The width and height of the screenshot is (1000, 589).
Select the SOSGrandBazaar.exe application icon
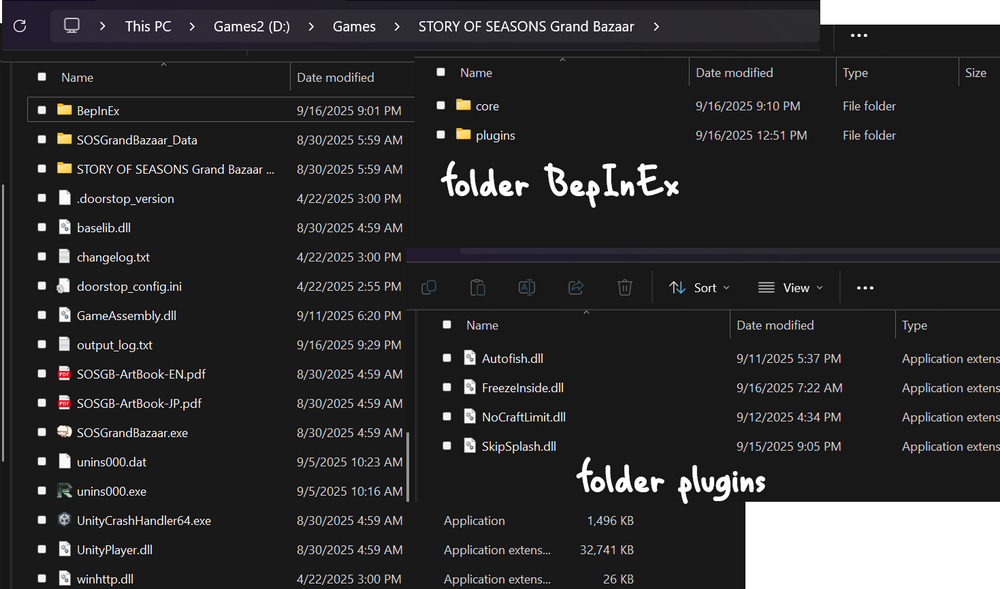click(65, 433)
